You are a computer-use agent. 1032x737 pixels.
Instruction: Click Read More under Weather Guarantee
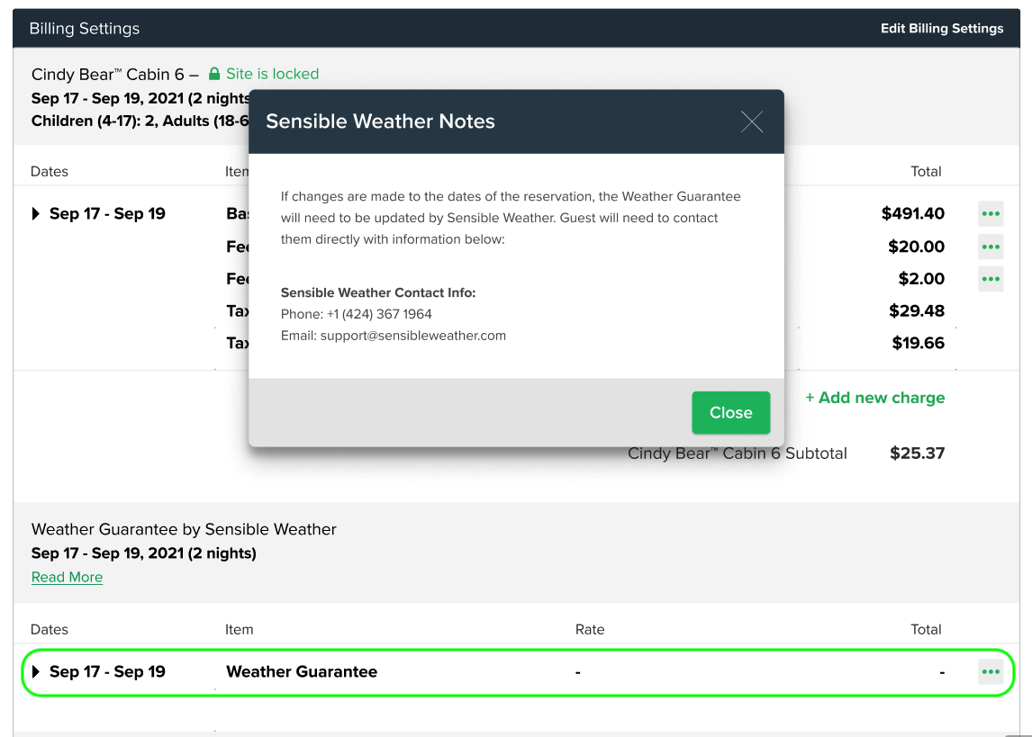66,577
